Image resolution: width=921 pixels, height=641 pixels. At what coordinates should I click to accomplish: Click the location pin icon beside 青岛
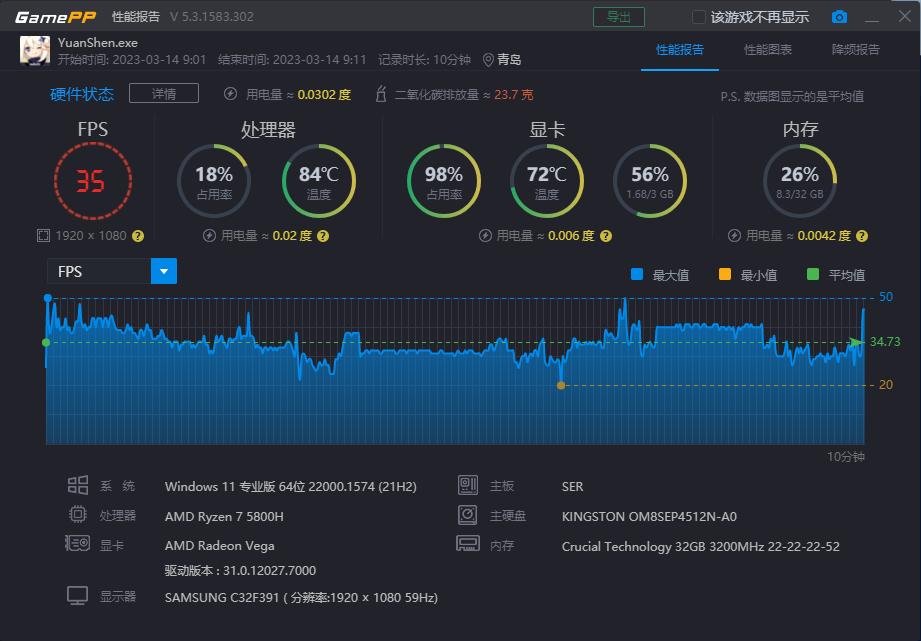489,58
